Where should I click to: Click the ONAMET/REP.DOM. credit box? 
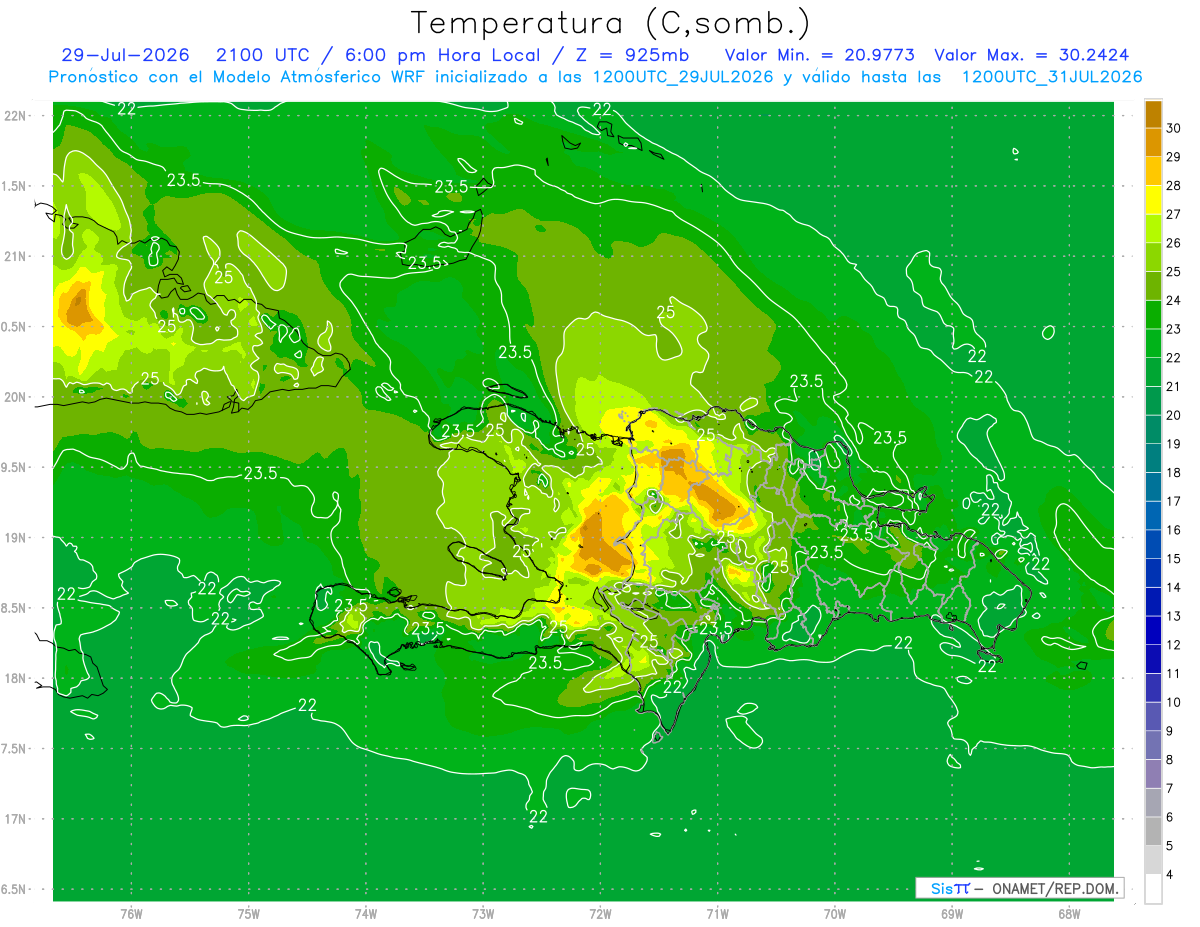(x=1020, y=888)
